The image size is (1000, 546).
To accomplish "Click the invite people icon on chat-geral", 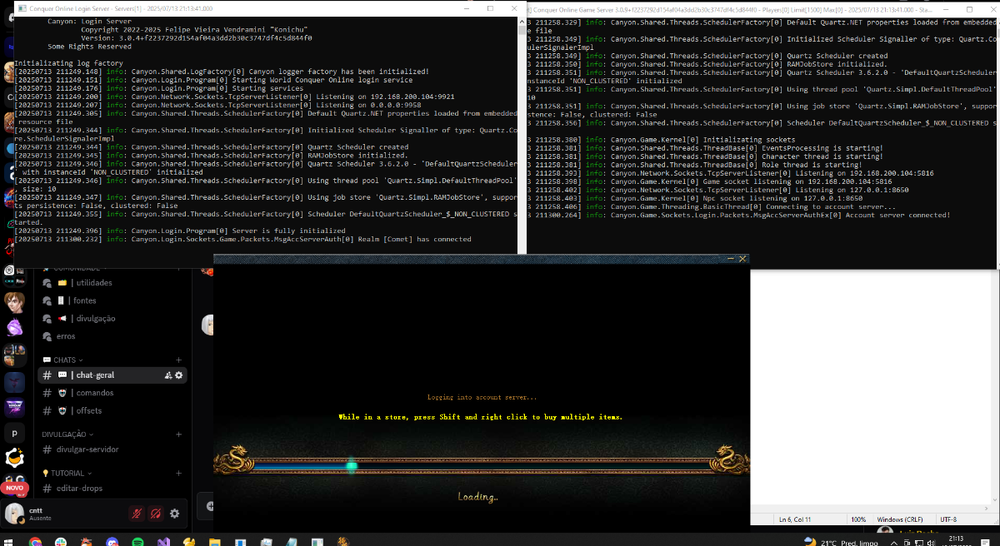I will click(169, 375).
